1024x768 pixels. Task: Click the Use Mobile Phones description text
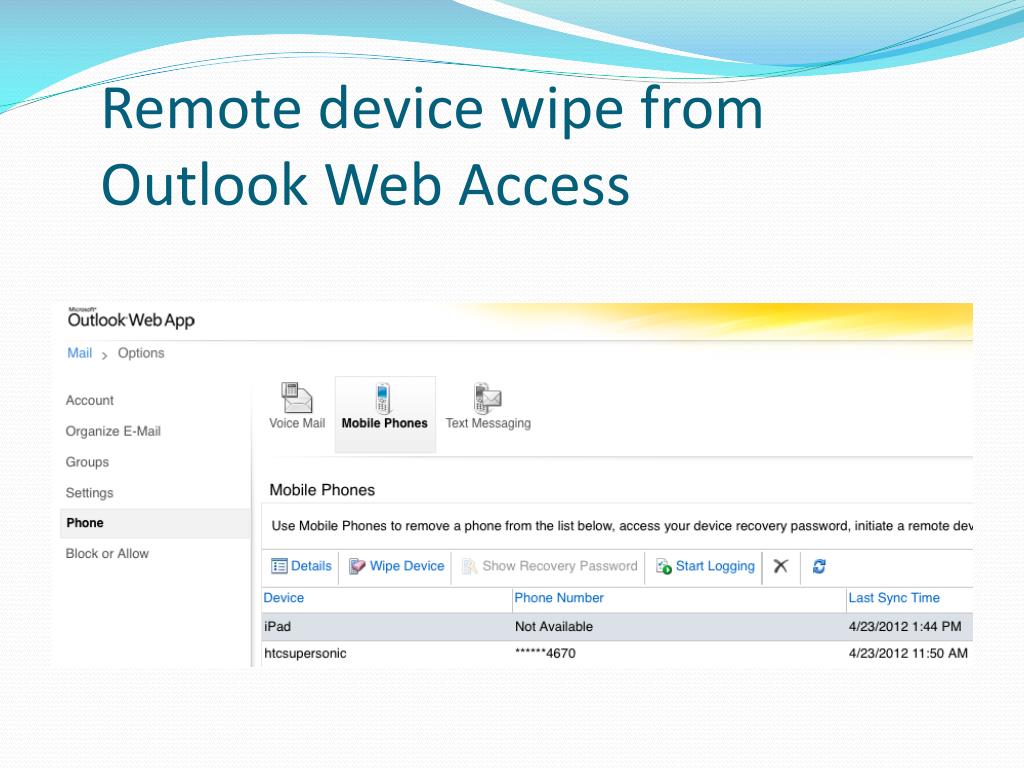[x=622, y=526]
